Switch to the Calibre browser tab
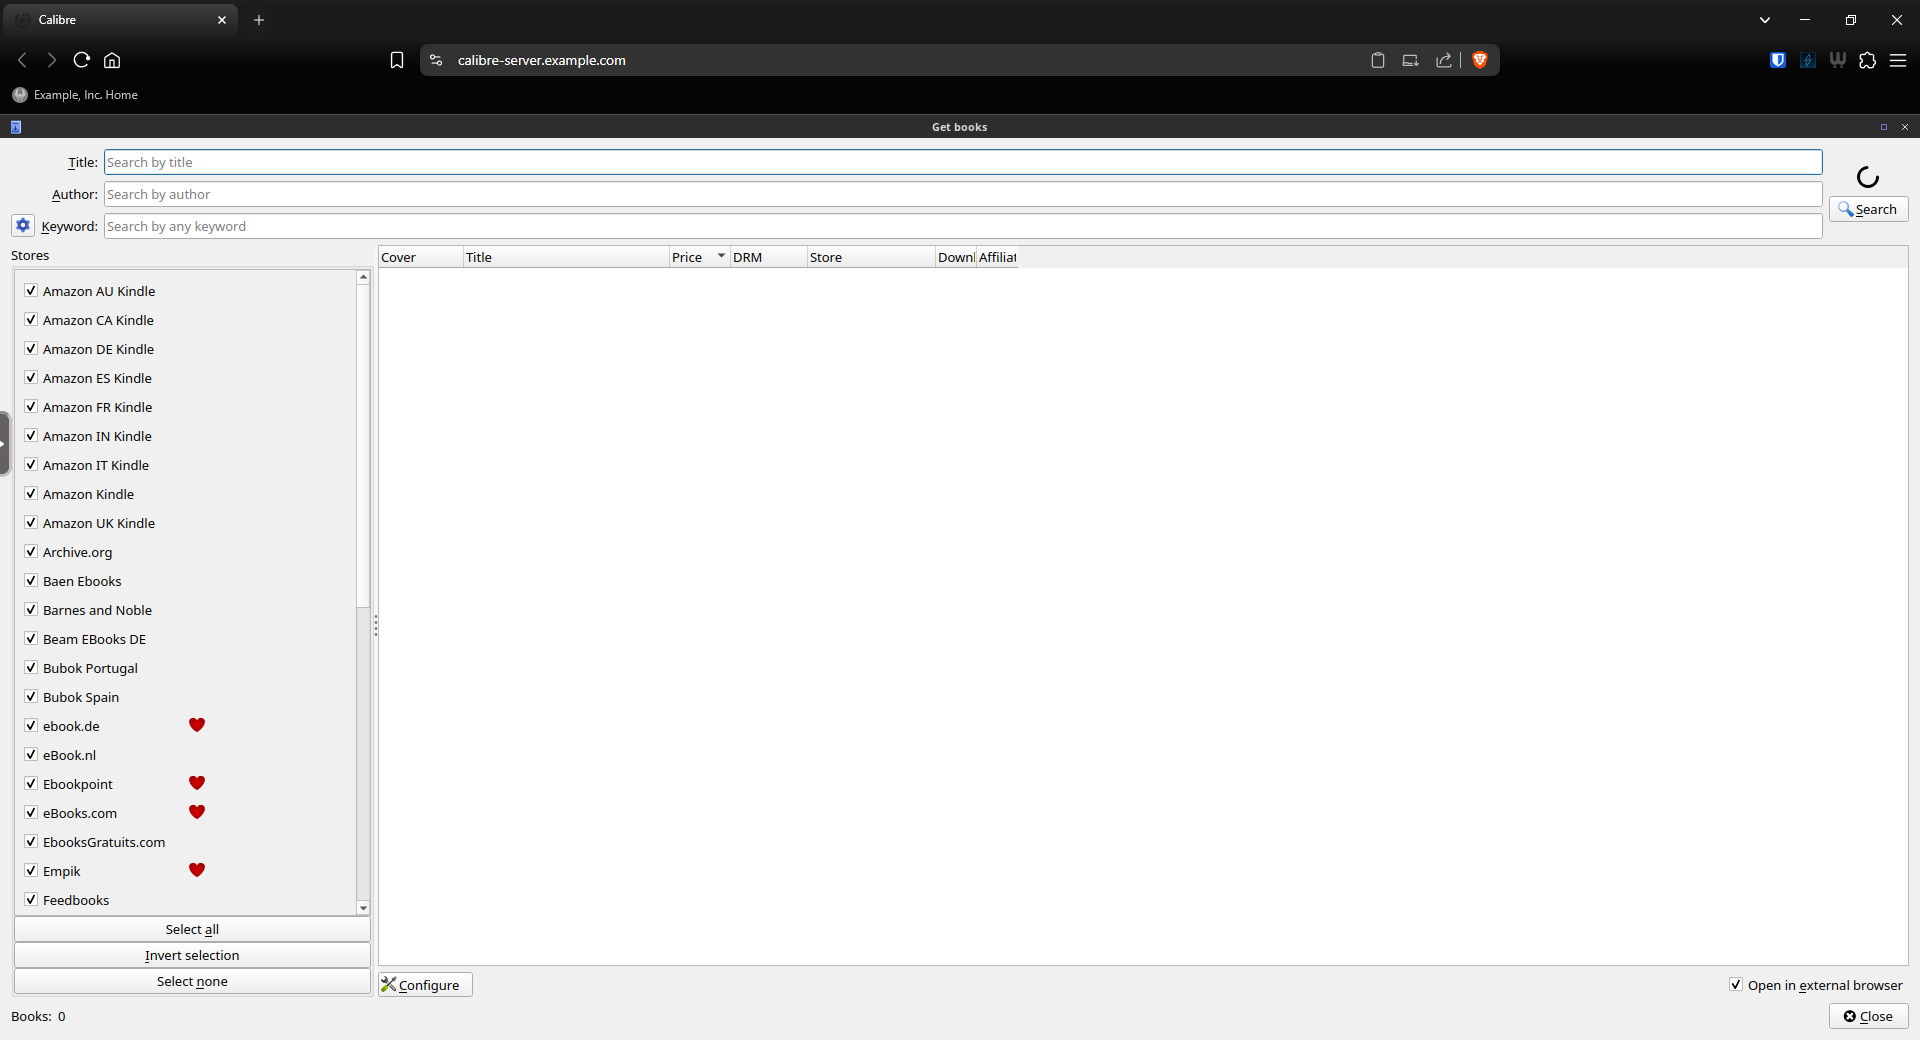 [x=120, y=20]
